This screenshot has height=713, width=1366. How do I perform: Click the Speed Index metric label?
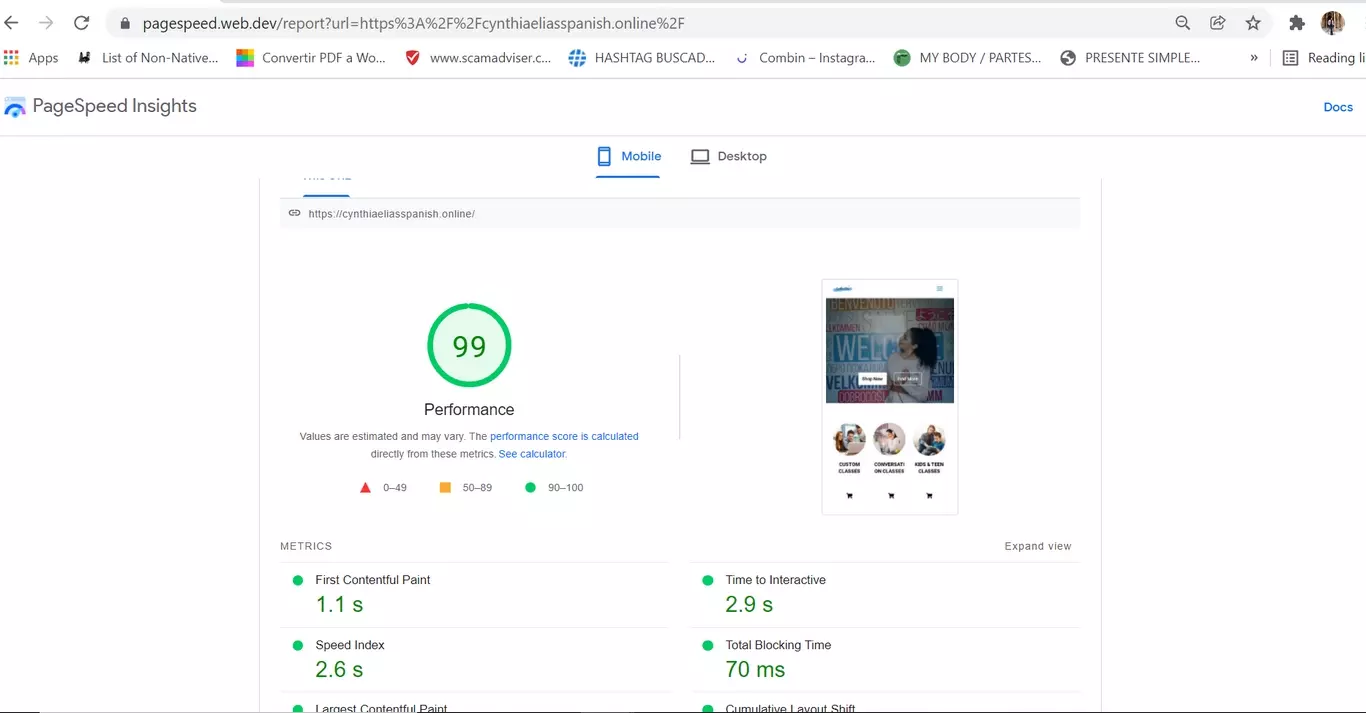pyautogui.click(x=350, y=645)
